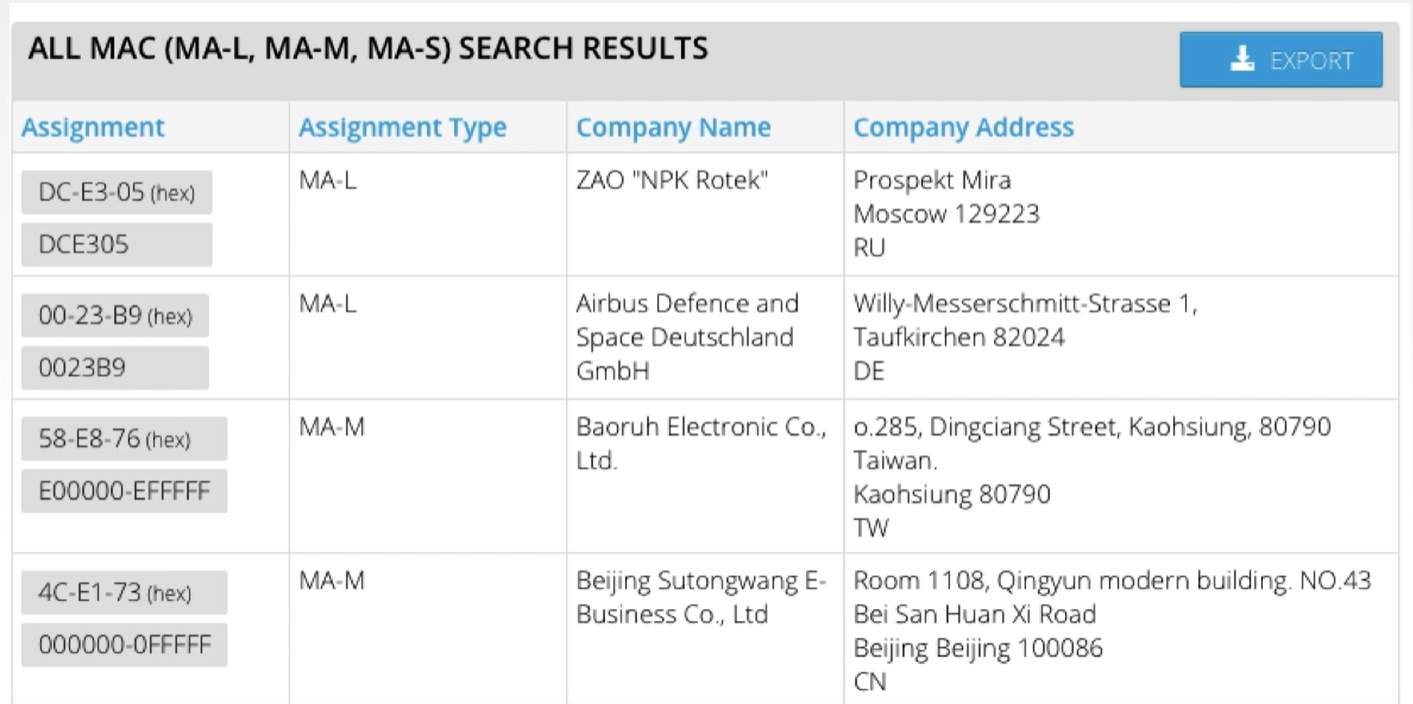Select the 58-E8-76 (hex) badge
This screenshot has width=1413, height=704.
click(123, 439)
